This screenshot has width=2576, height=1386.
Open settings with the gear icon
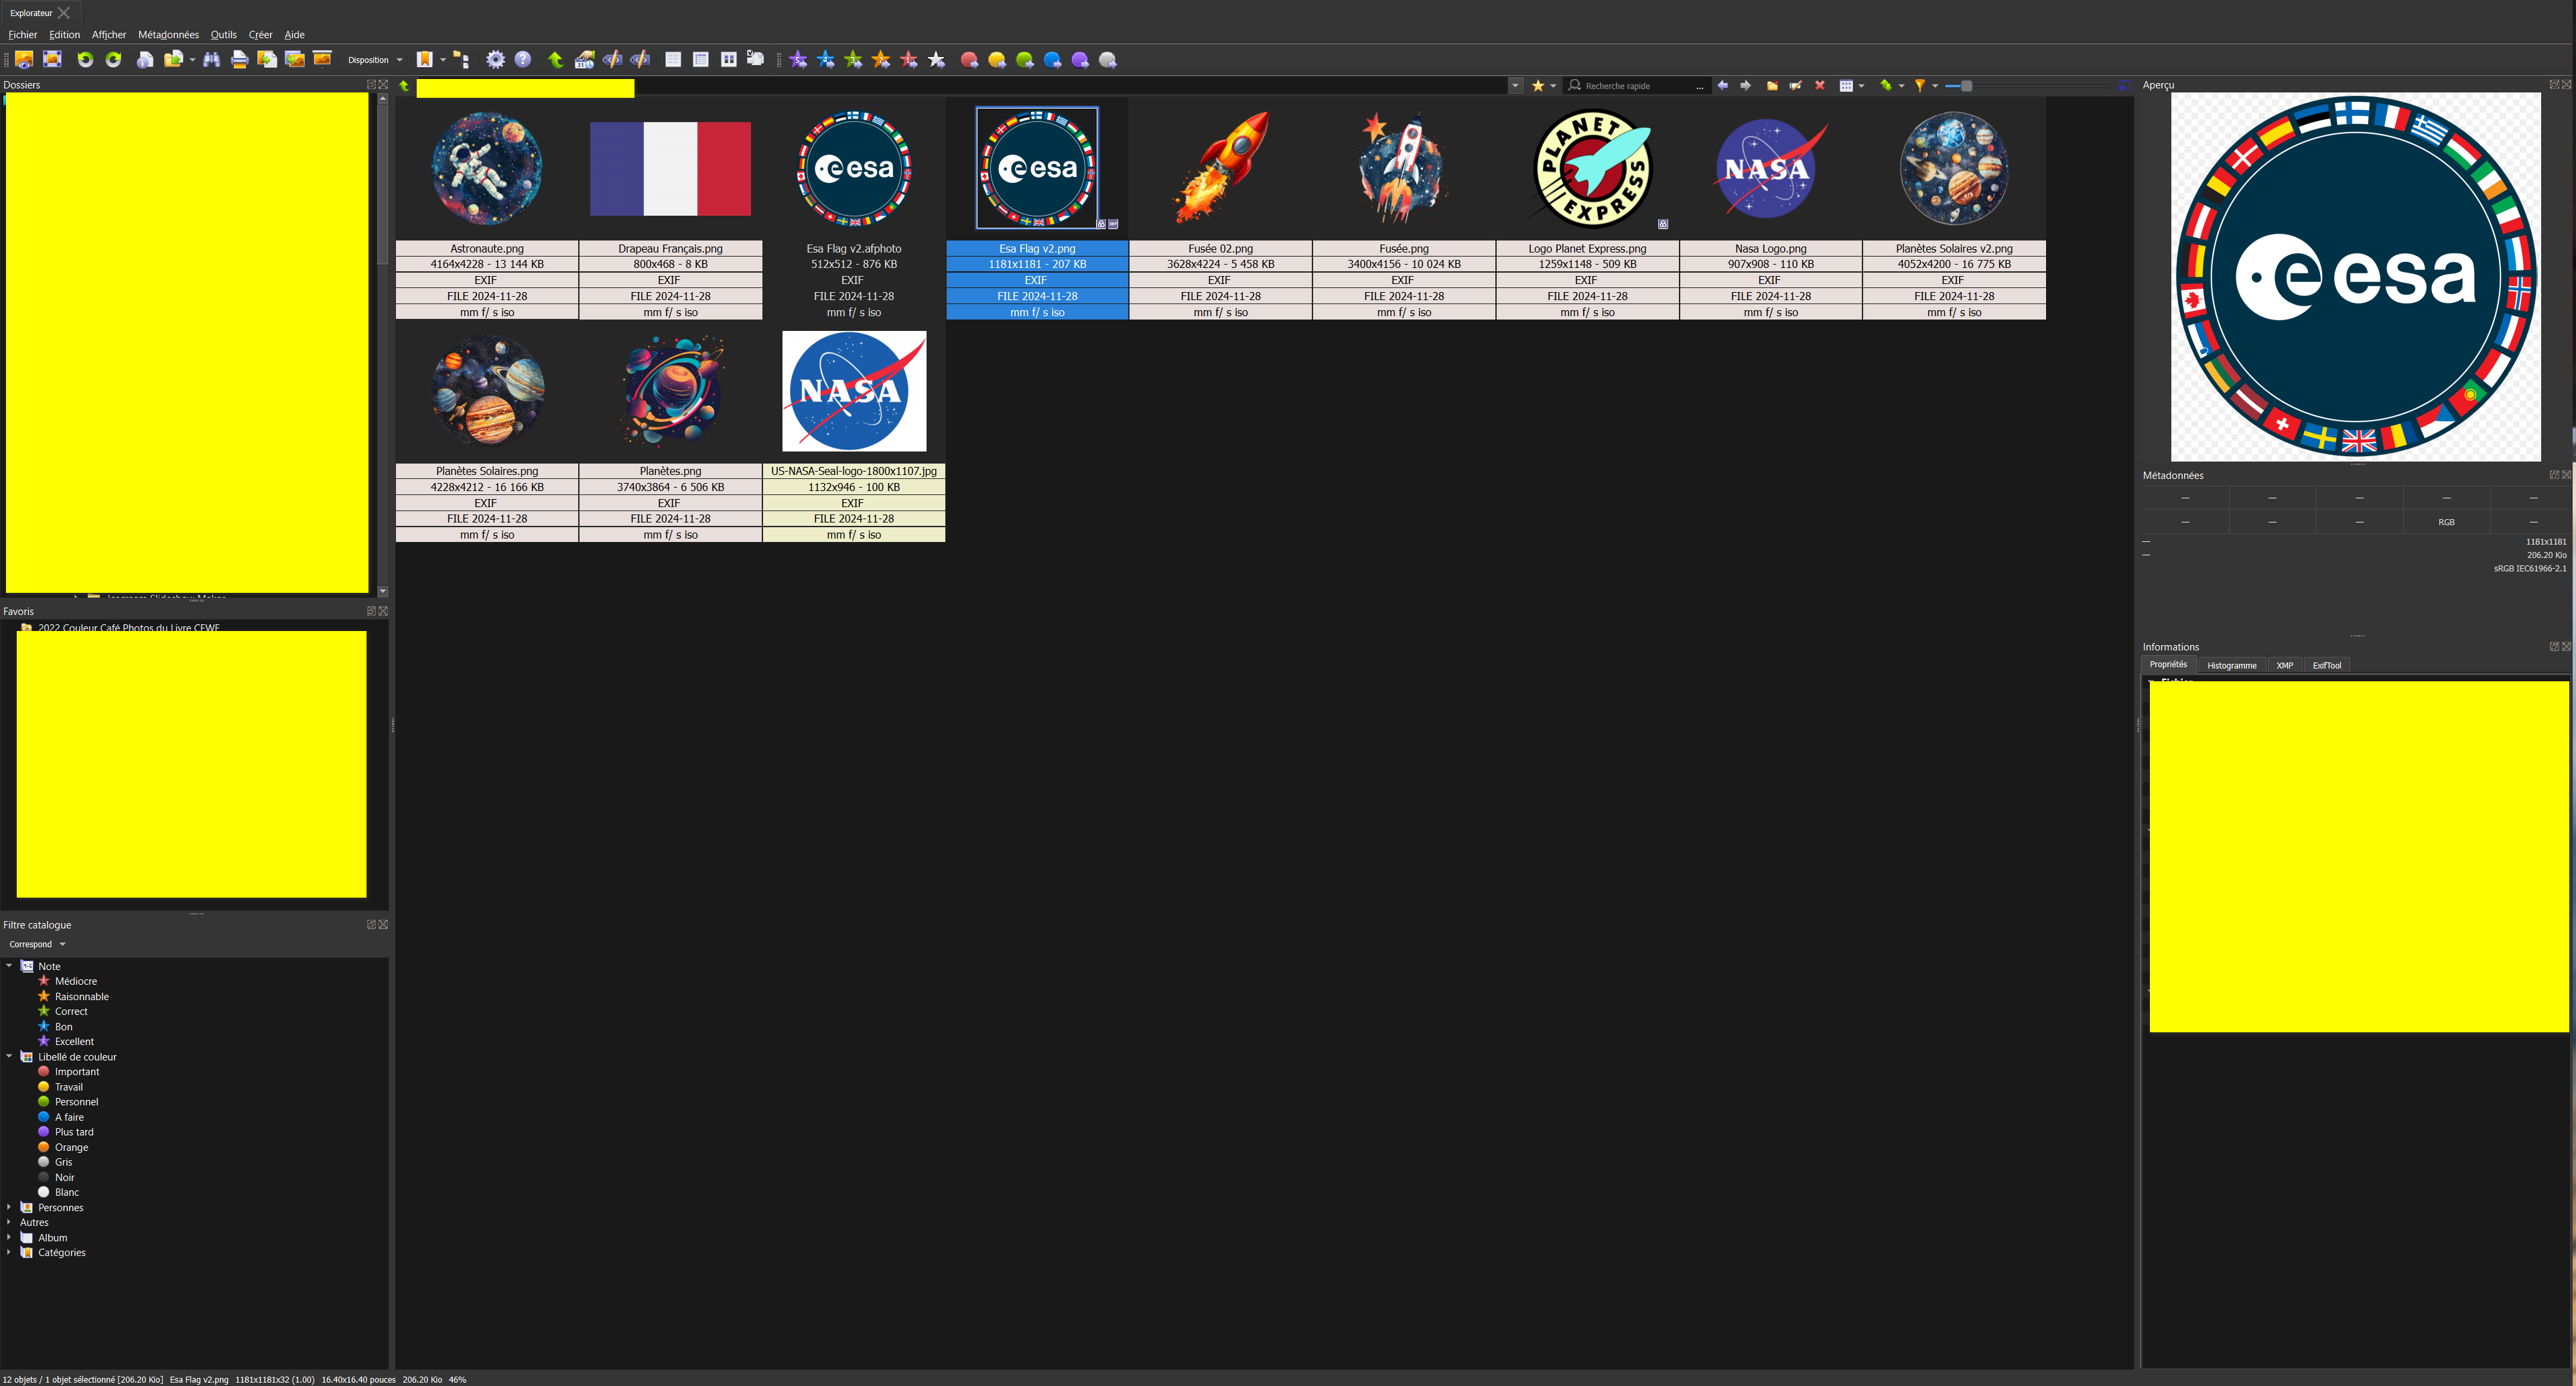495,60
